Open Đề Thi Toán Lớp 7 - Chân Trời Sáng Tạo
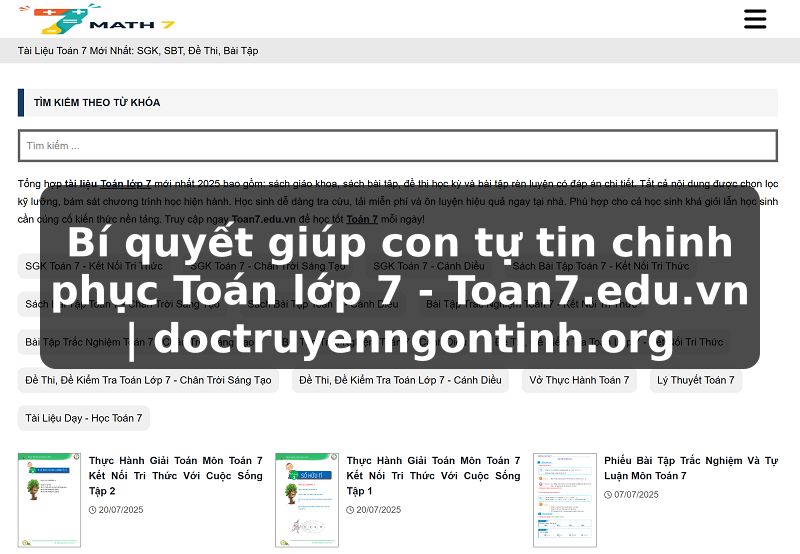 pos(148,380)
